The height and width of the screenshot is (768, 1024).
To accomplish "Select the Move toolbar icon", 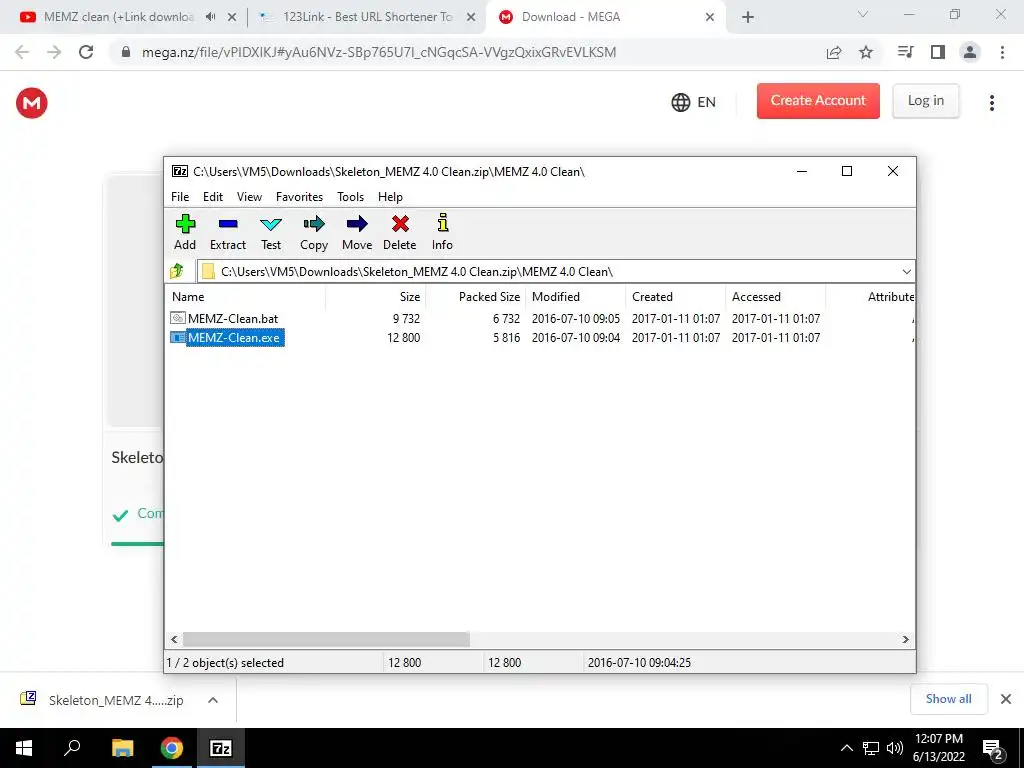I will tap(357, 232).
